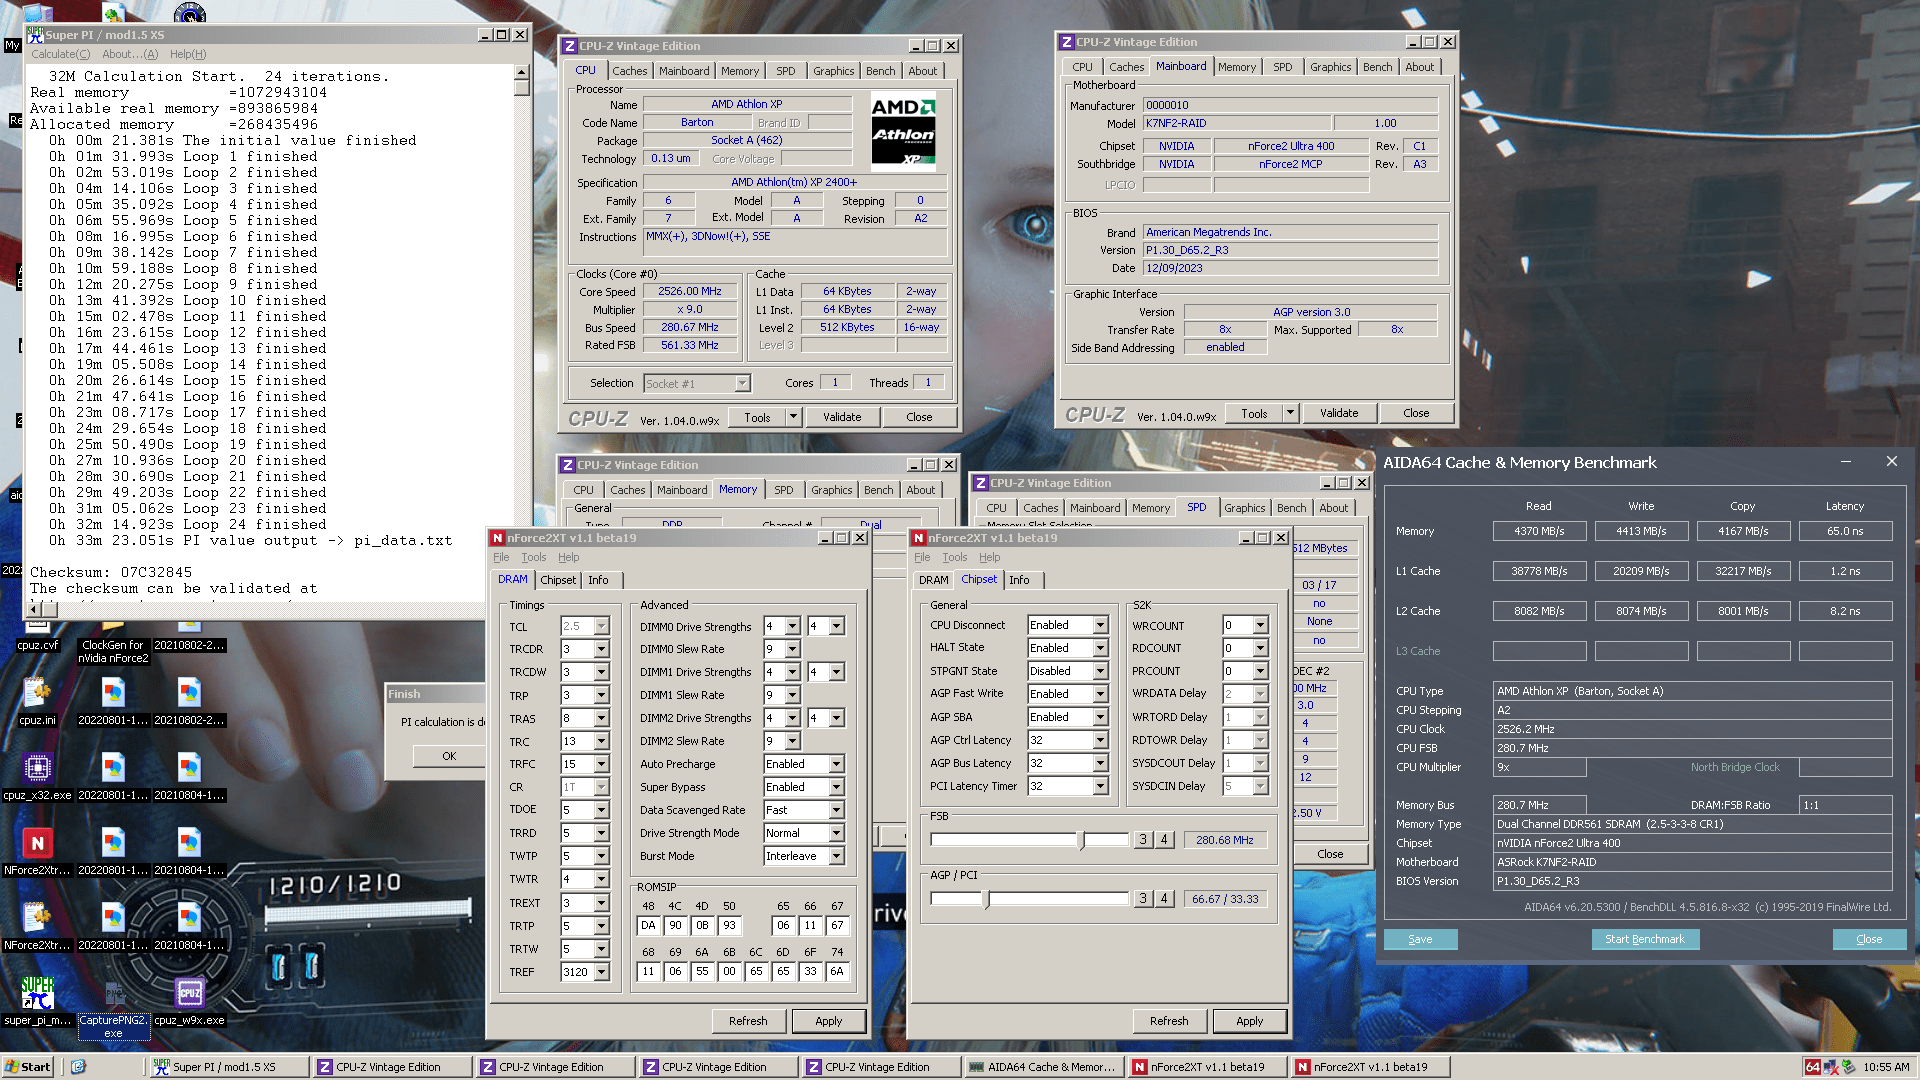Open the Drive Strength Mode dropdown
This screenshot has height=1080, width=1920.
pos(837,833)
